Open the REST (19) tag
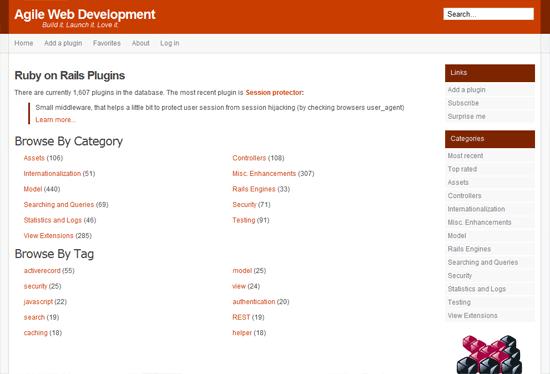 (241, 317)
